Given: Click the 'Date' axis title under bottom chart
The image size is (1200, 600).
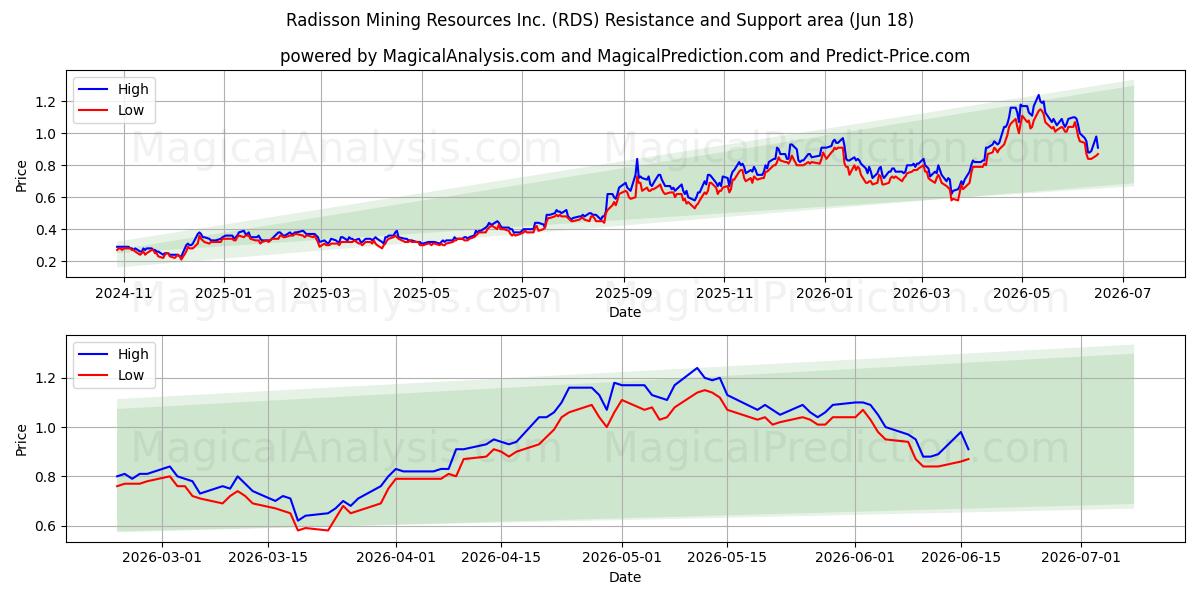Looking at the screenshot, I should click(x=624, y=577).
